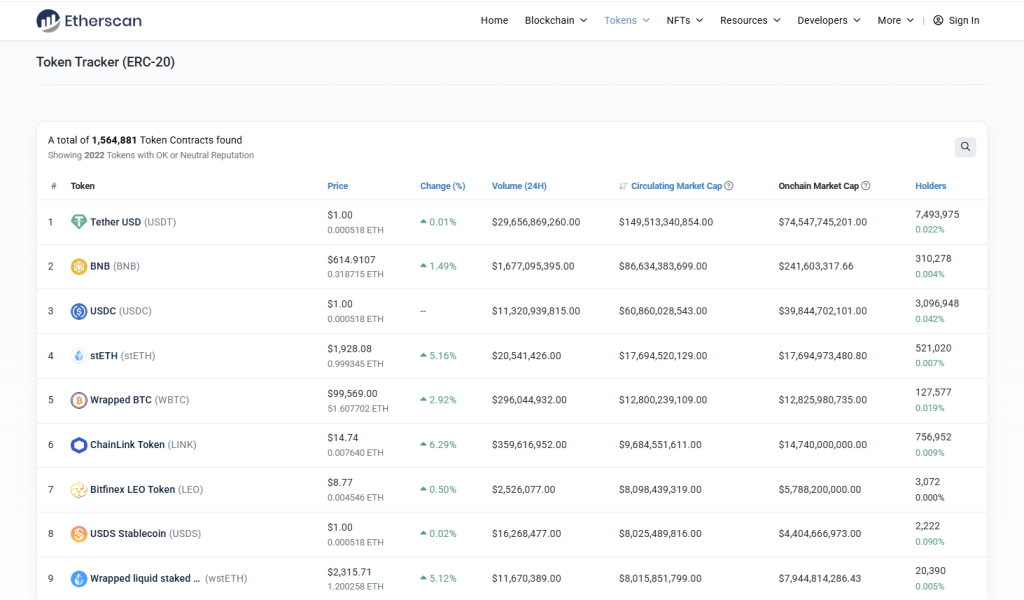Expand the Tokens dropdown menu

(x=627, y=20)
